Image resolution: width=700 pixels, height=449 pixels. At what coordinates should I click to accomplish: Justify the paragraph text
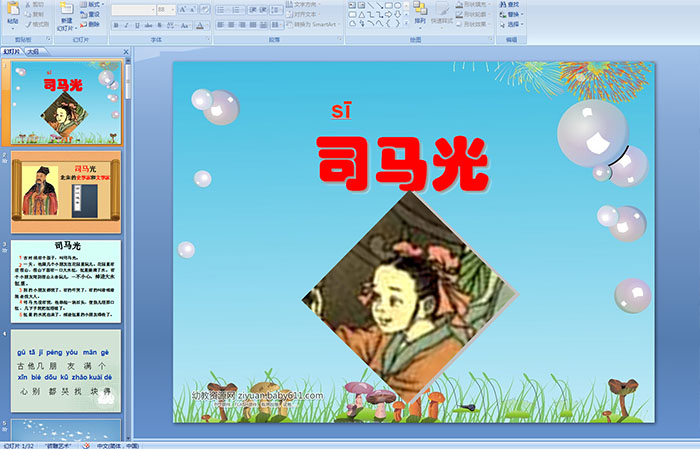pos(253,25)
